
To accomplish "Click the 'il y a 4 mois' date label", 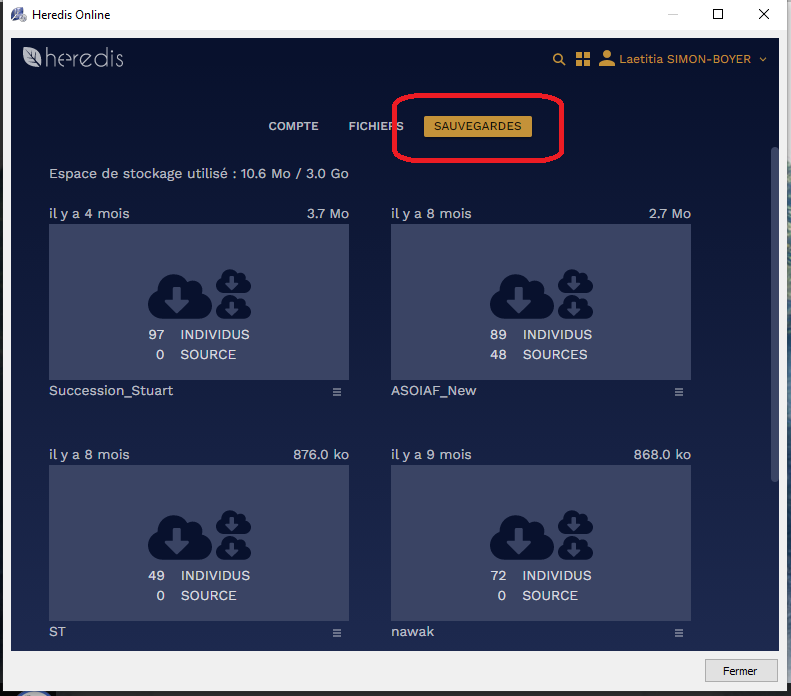I will 89,214.
